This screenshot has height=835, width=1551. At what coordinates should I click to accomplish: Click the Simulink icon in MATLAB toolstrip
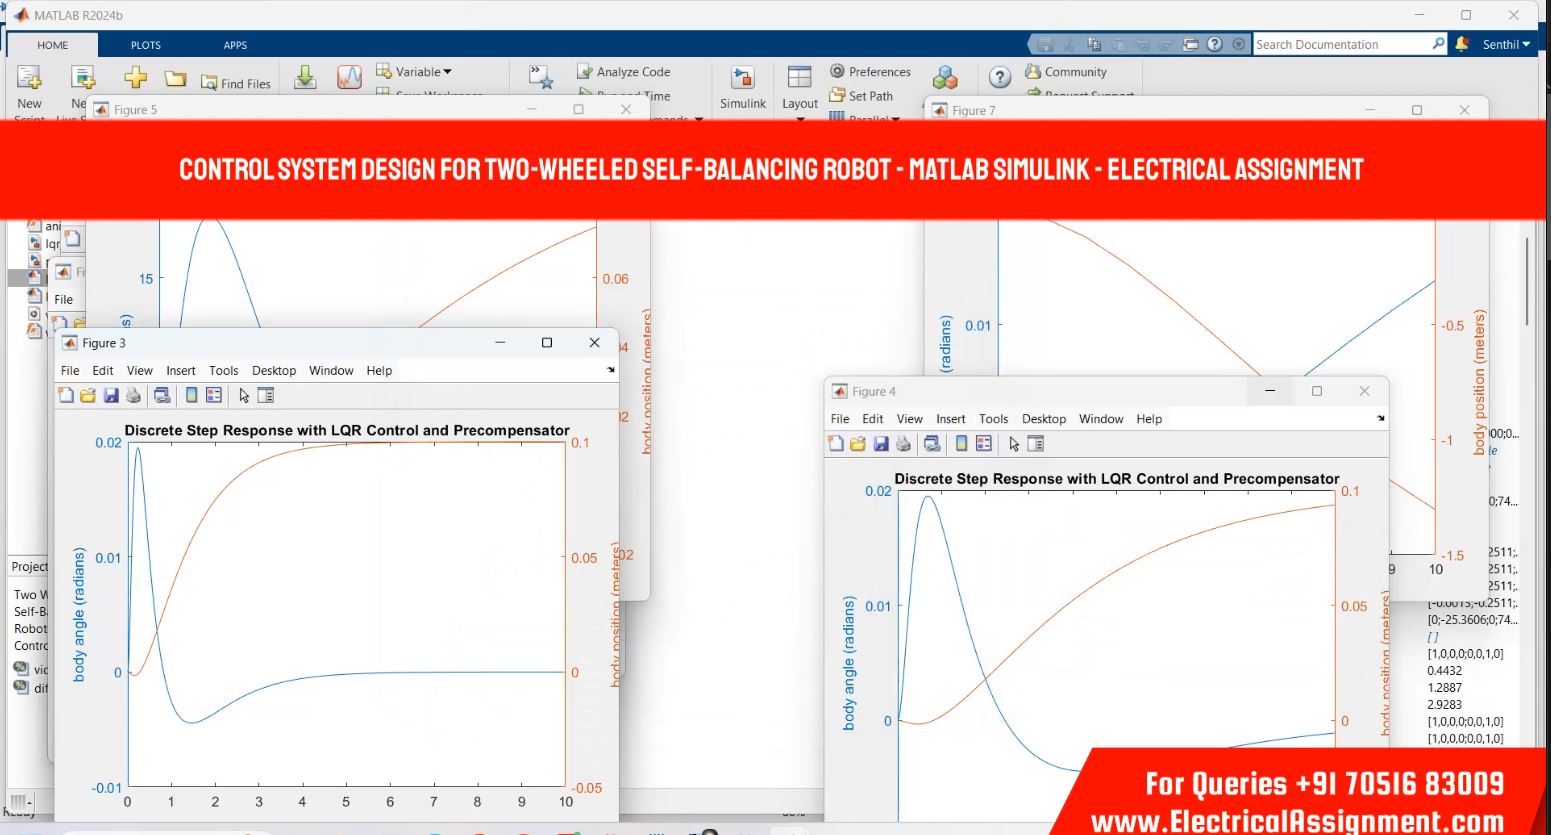(742, 87)
